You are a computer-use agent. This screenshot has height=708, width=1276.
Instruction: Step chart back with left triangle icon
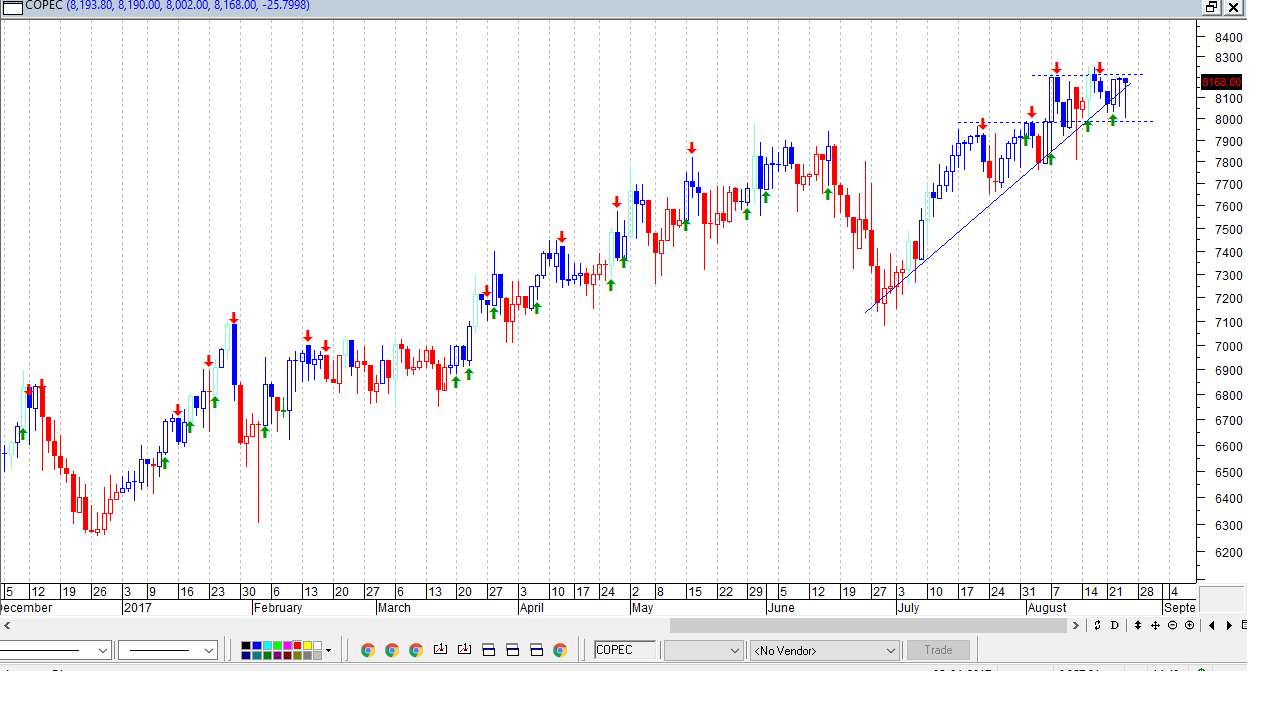click(1212, 626)
